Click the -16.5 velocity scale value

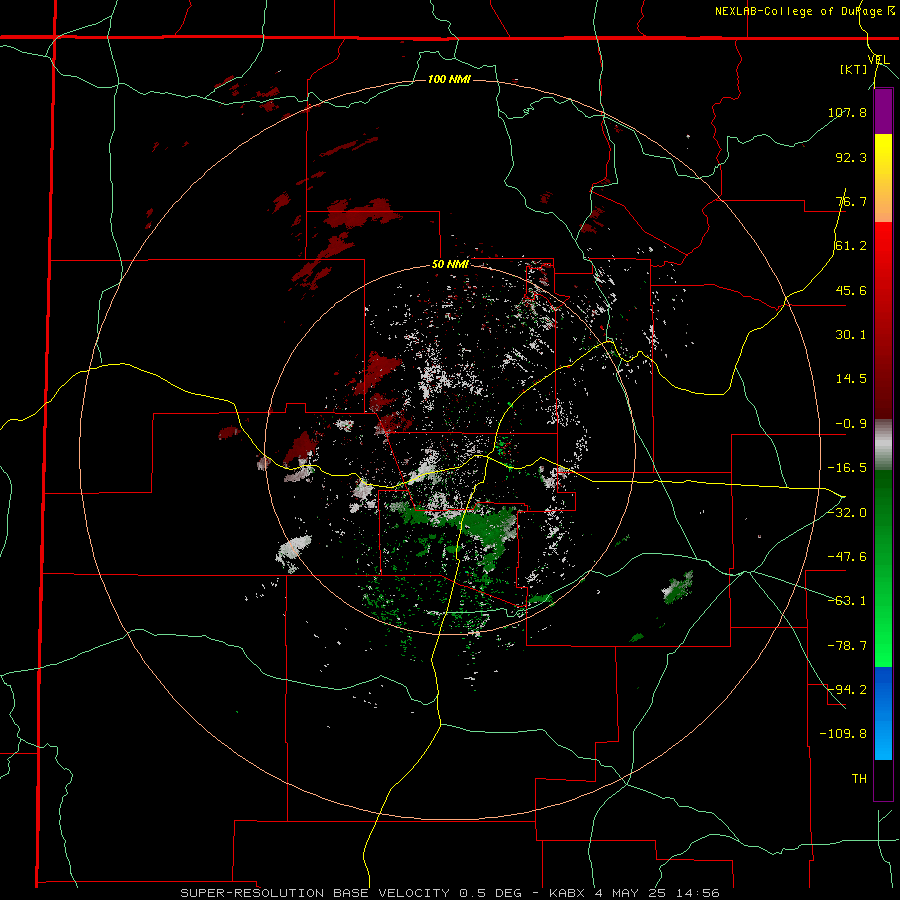(x=847, y=468)
